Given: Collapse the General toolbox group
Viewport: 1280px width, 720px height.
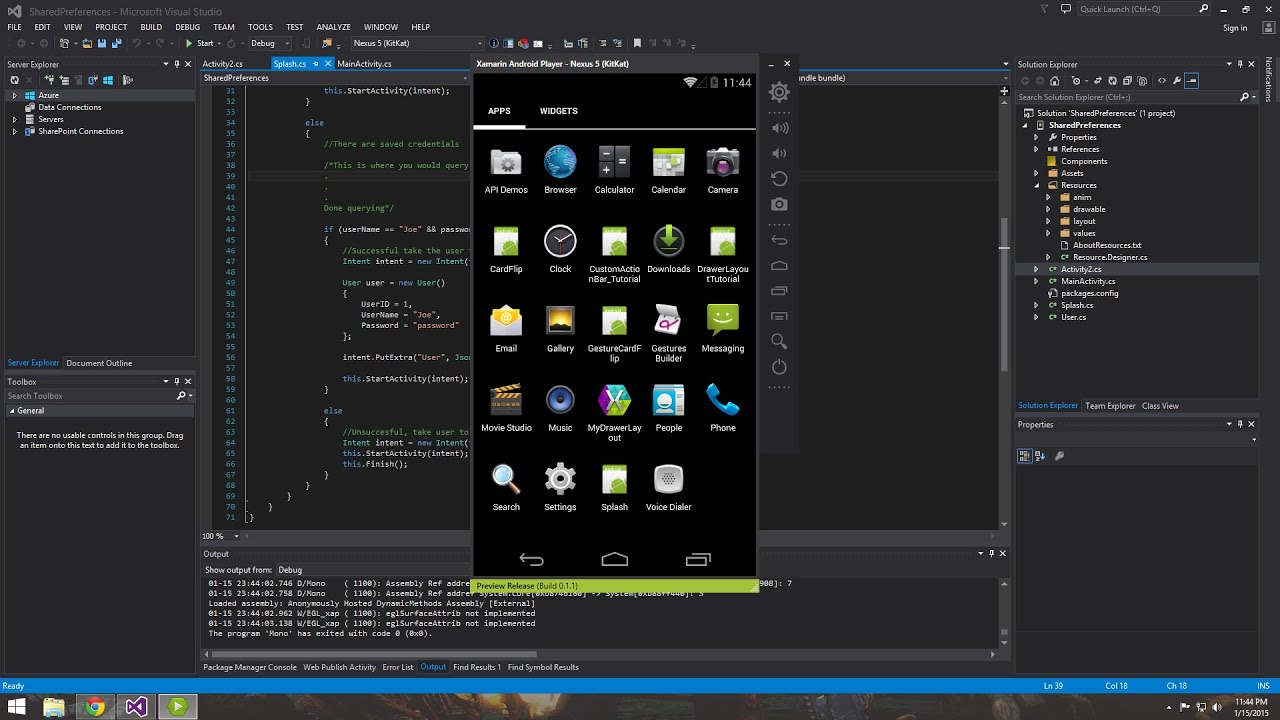Looking at the screenshot, I should coord(12,411).
